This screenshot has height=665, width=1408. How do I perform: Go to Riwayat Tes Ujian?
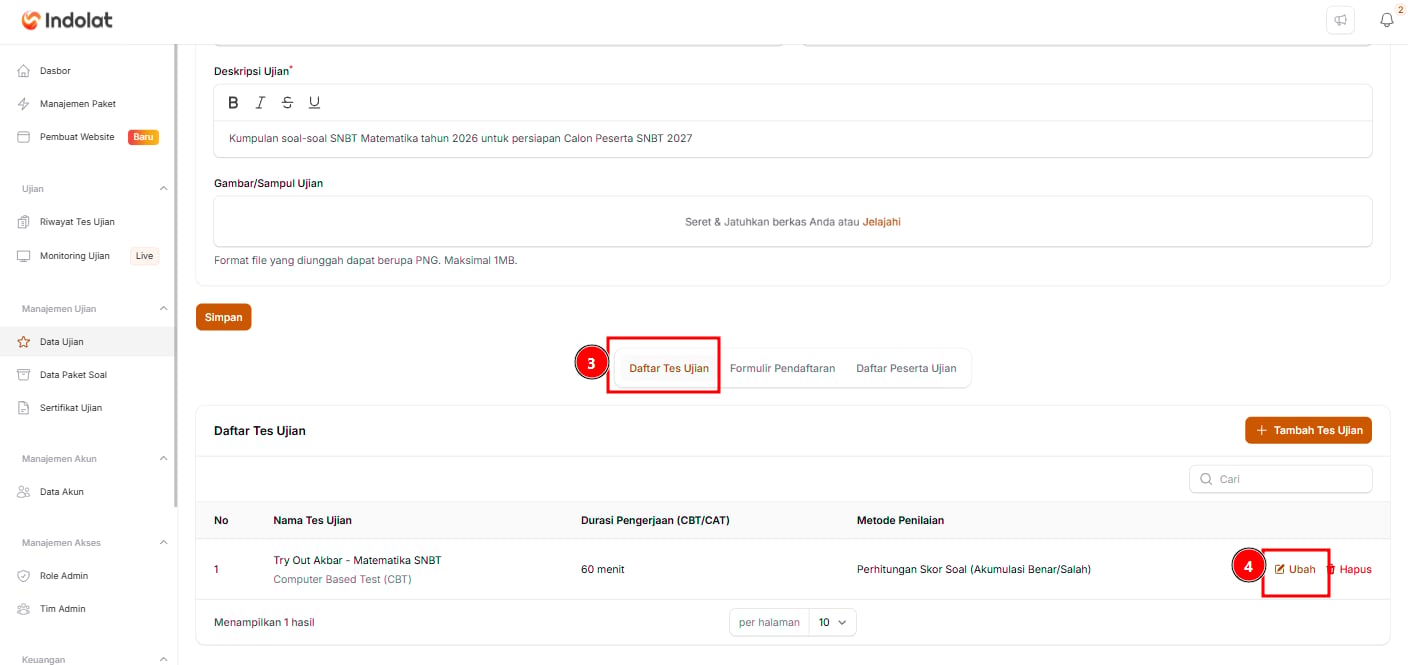click(88, 222)
